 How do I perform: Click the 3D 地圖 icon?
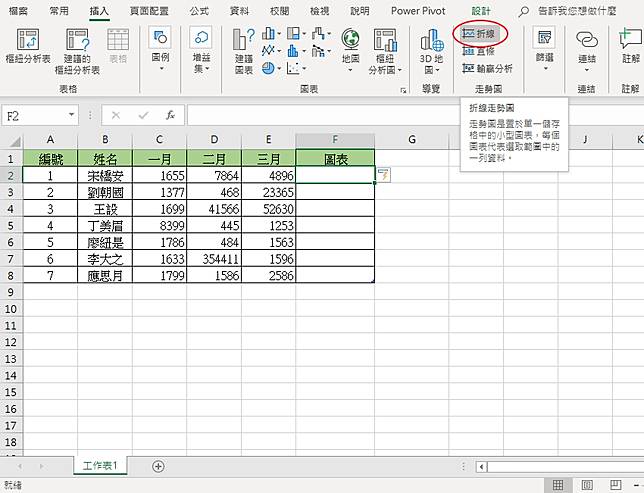(431, 50)
